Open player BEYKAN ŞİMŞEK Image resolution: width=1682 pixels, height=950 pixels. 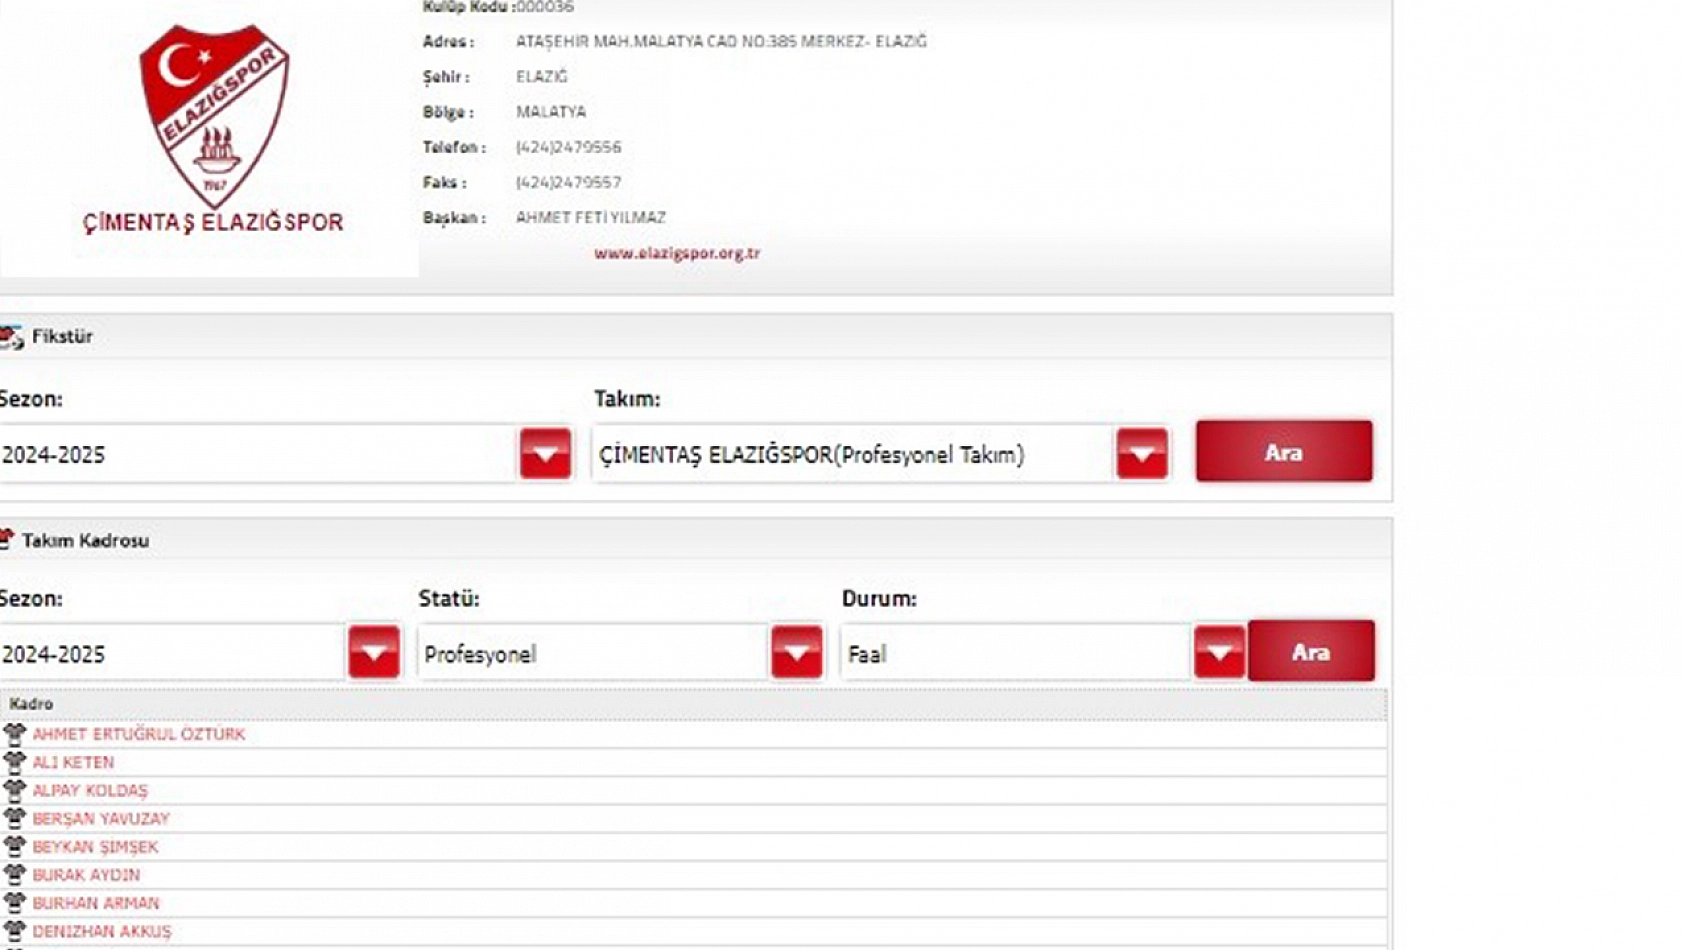click(95, 846)
